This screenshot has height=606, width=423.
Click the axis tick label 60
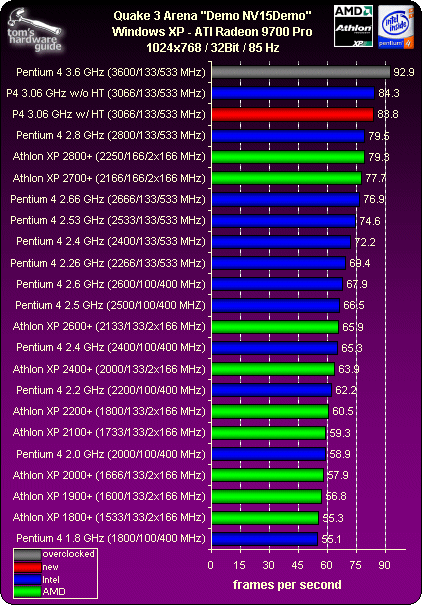click(x=326, y=565)
